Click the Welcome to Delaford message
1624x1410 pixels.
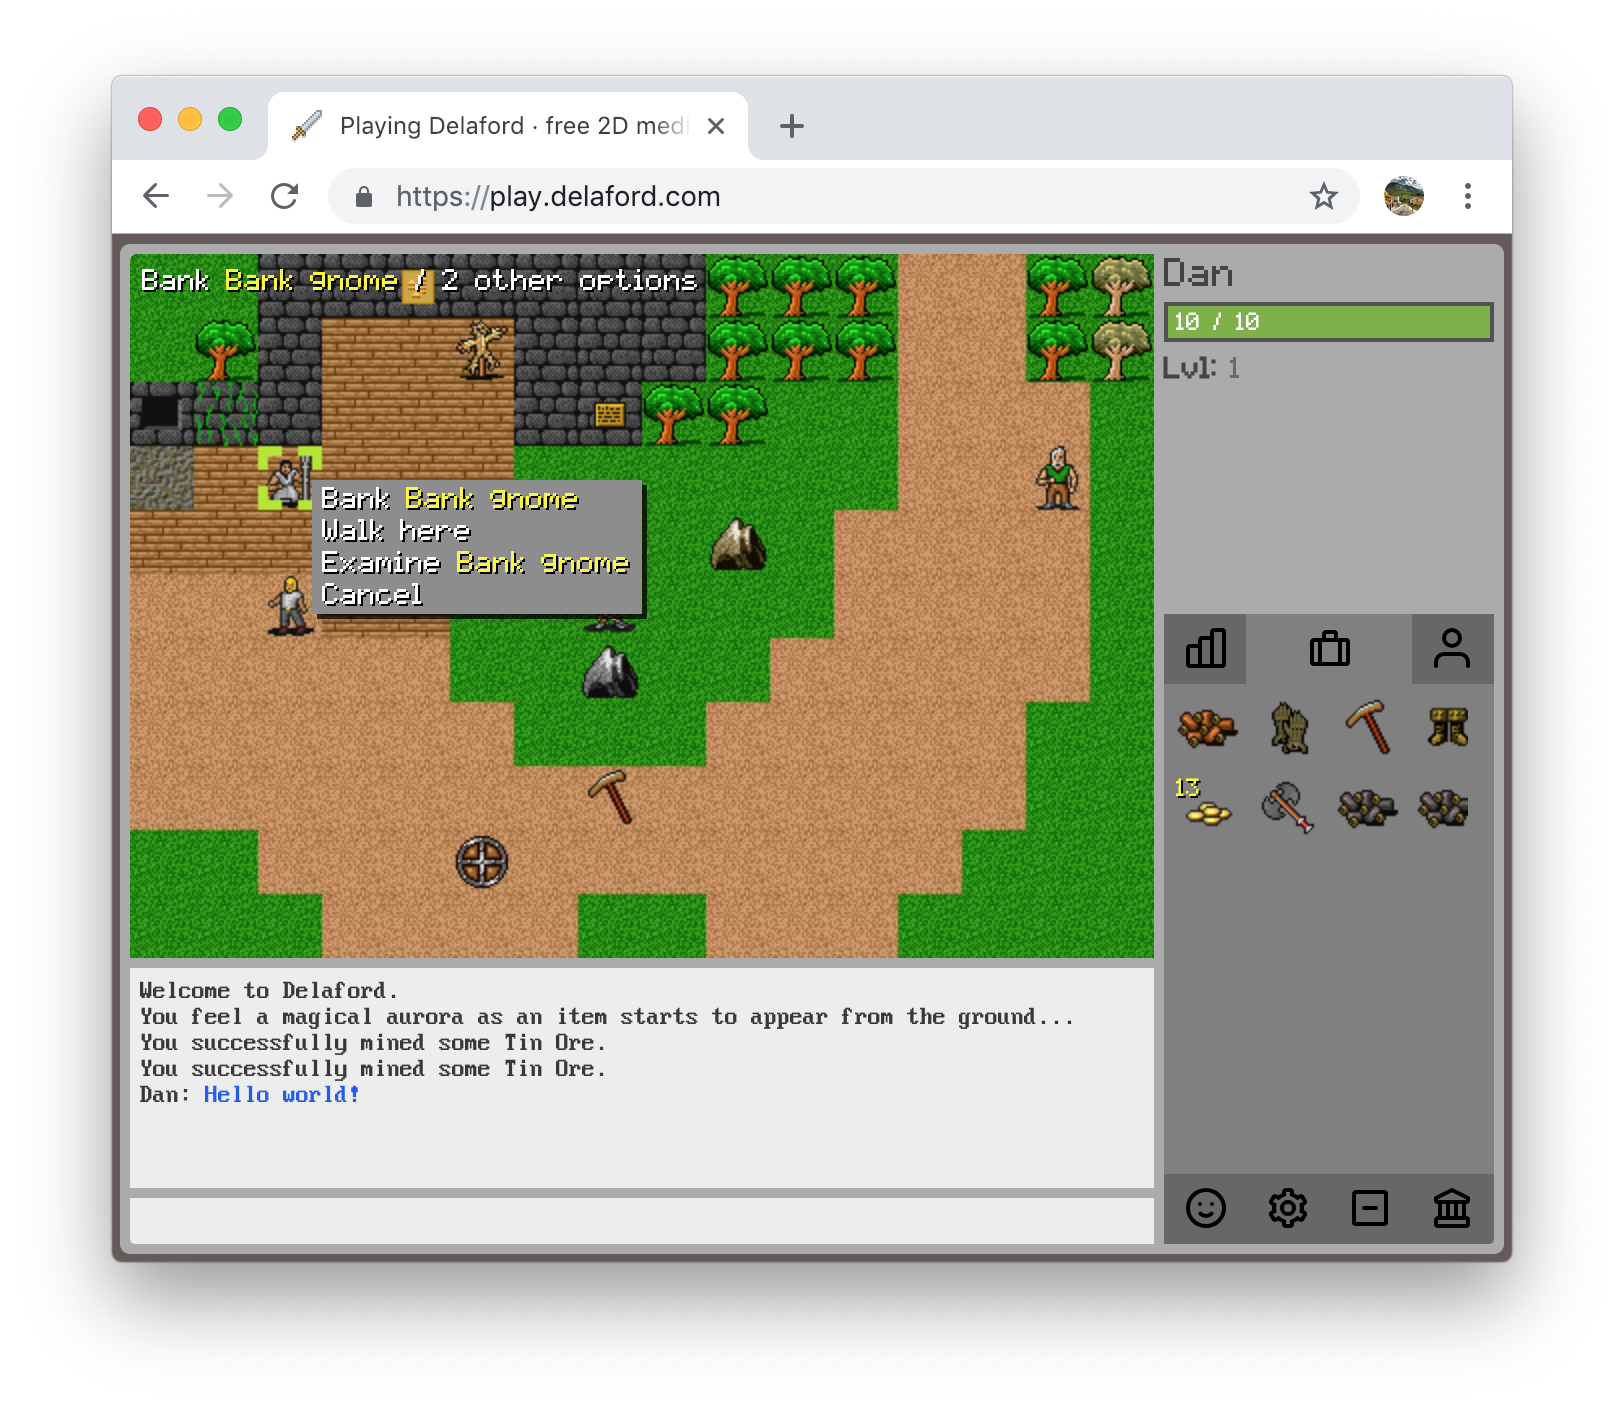(x=268, y=990)
